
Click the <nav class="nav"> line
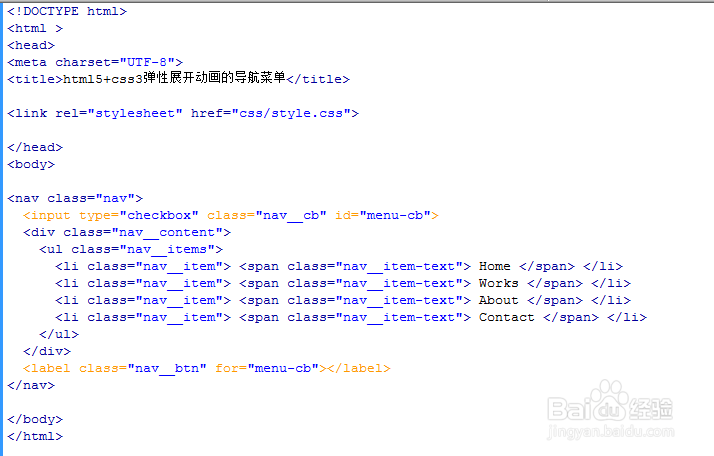(x=75, y=198)
